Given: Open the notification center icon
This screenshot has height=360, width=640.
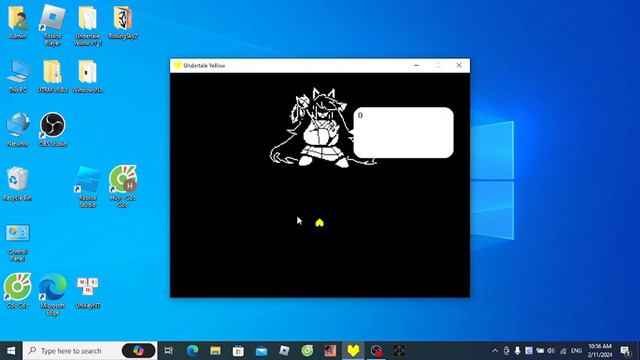Looking at the screenshot, I should click(x=625, y=351).
